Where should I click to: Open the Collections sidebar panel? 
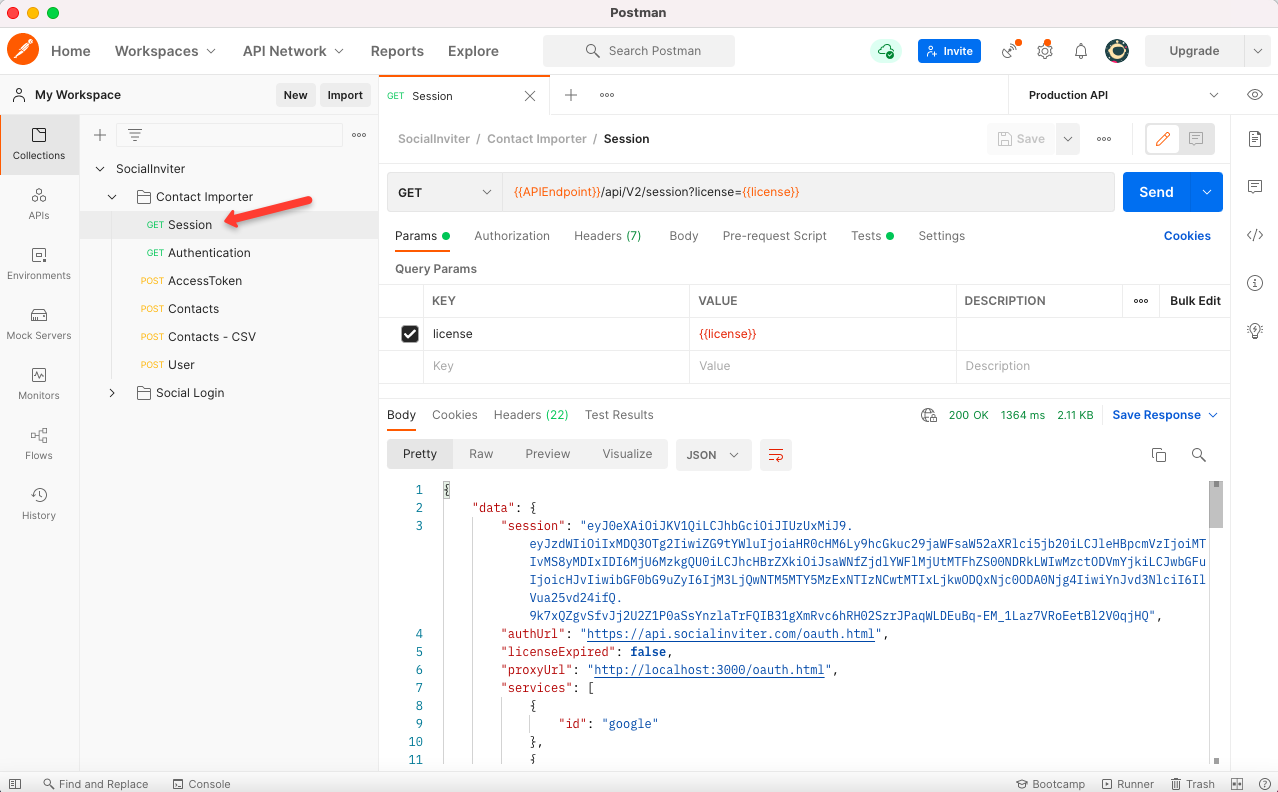click(x=39, y=144)
